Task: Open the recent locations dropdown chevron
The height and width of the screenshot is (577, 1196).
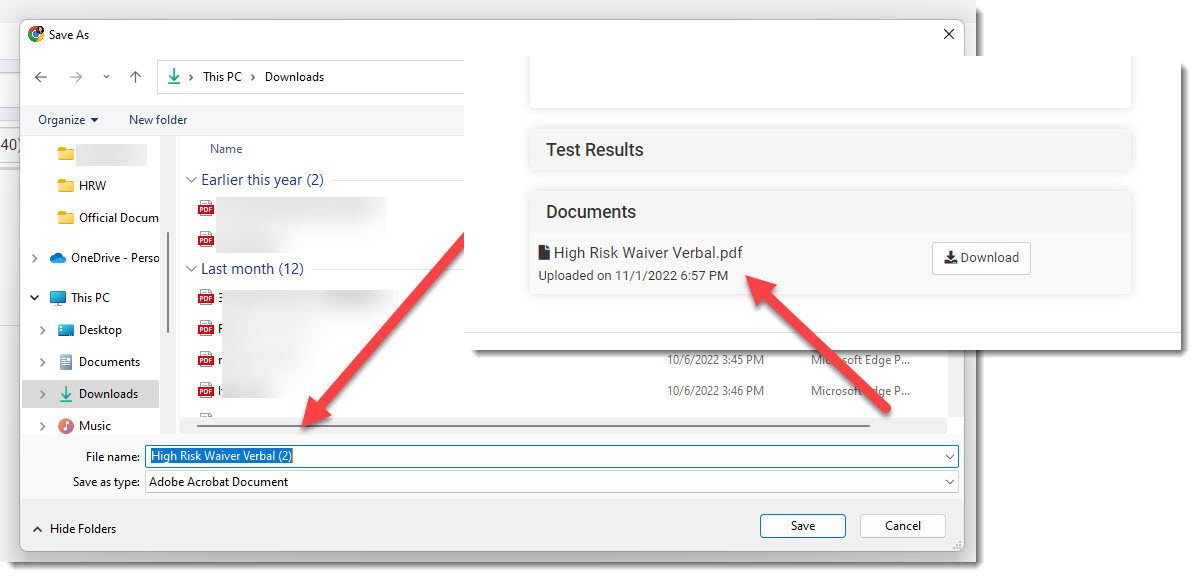Action: (106, 77)
